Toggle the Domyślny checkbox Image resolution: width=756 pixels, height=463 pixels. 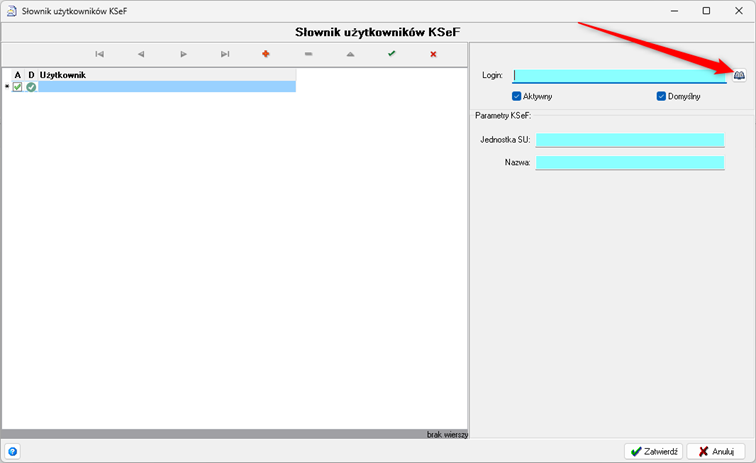coord(661,96)
